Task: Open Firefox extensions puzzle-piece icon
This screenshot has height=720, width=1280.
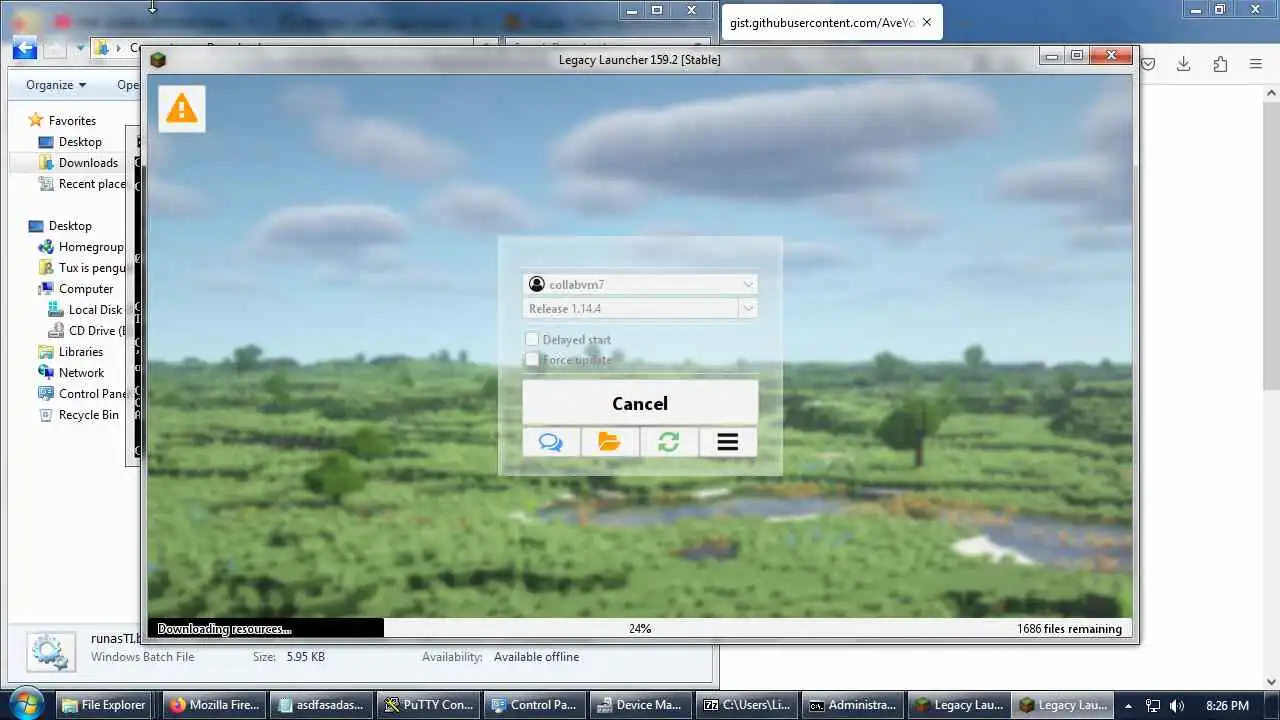Action: click(x=1220, y=64)
